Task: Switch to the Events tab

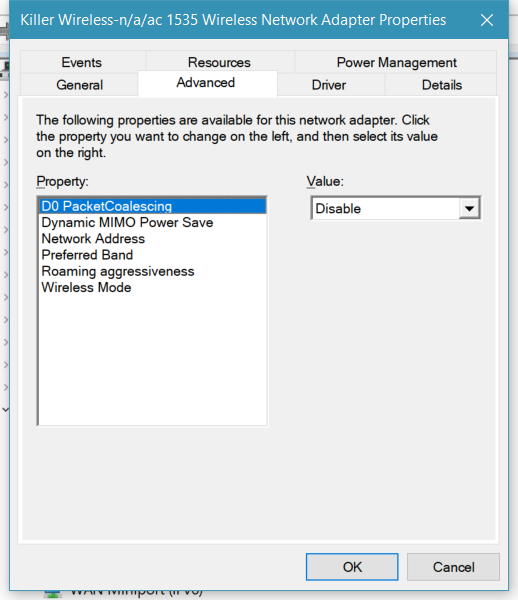Action: 82,62
